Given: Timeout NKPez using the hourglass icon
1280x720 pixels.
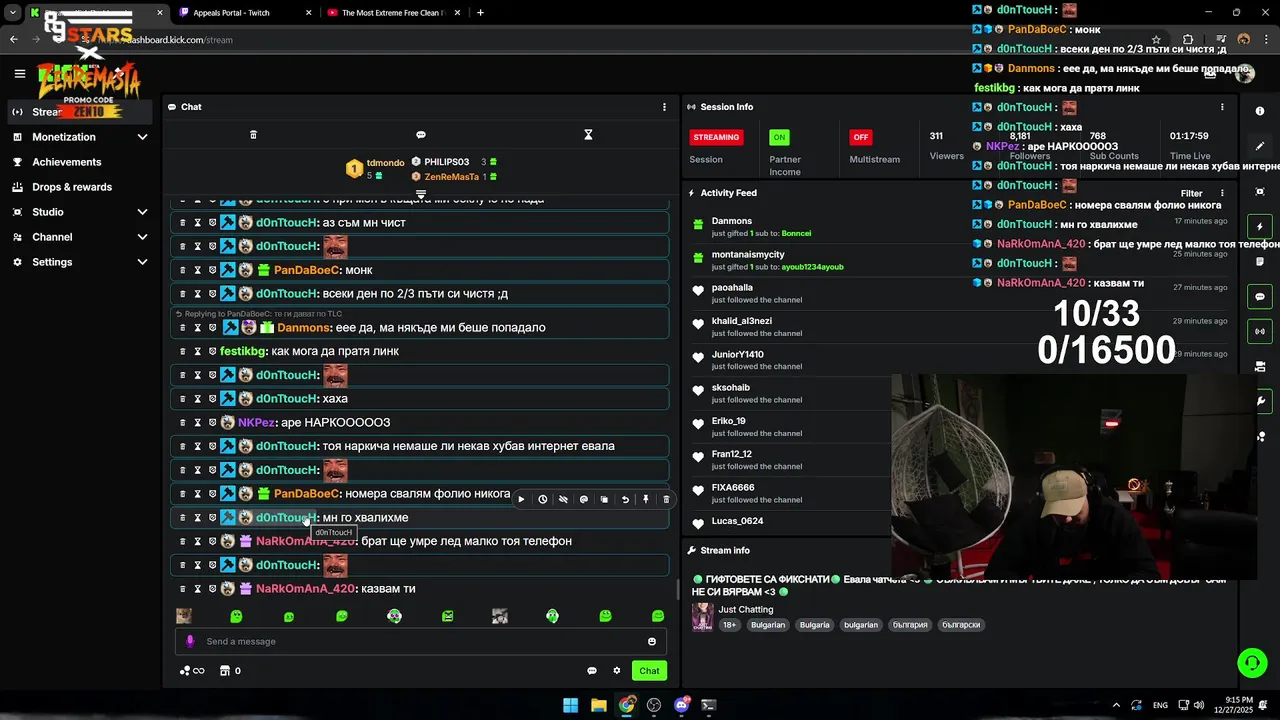Looking at the screenshot, I should point(198,423).
